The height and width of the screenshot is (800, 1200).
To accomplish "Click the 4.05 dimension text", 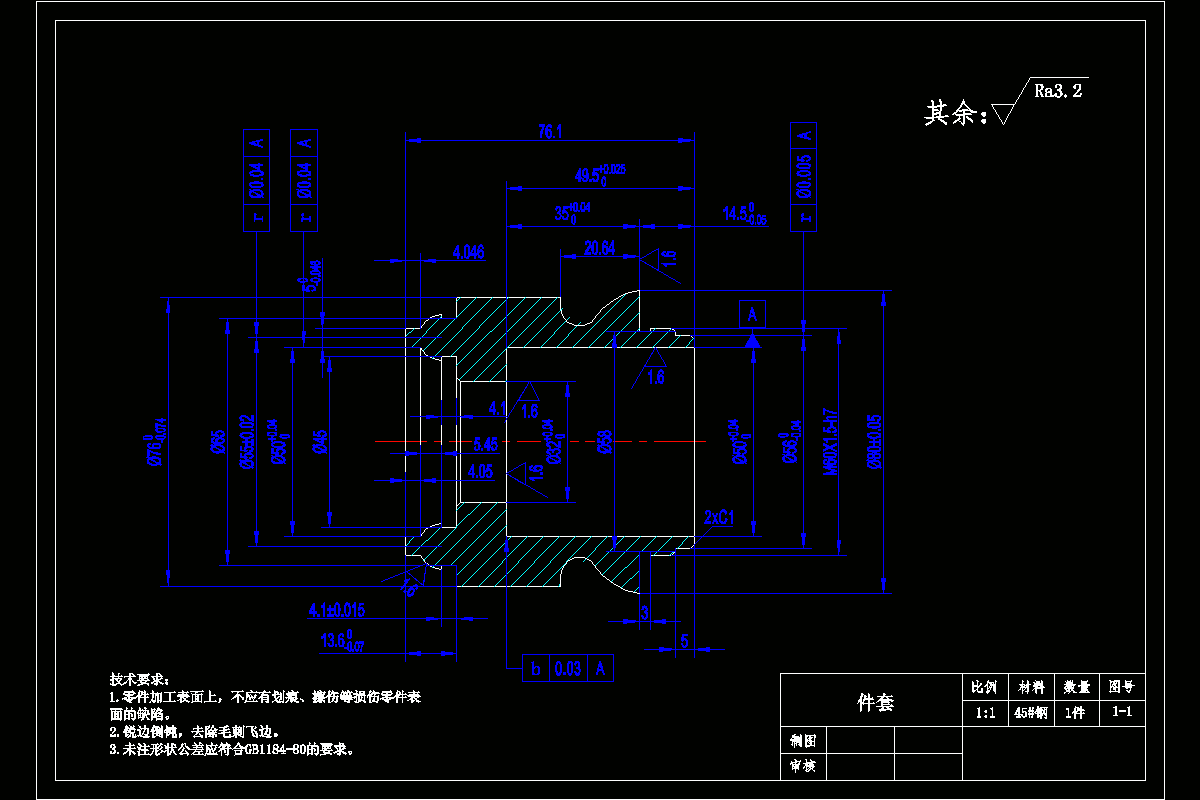I will pyautogui.click(x=480, y=471).
